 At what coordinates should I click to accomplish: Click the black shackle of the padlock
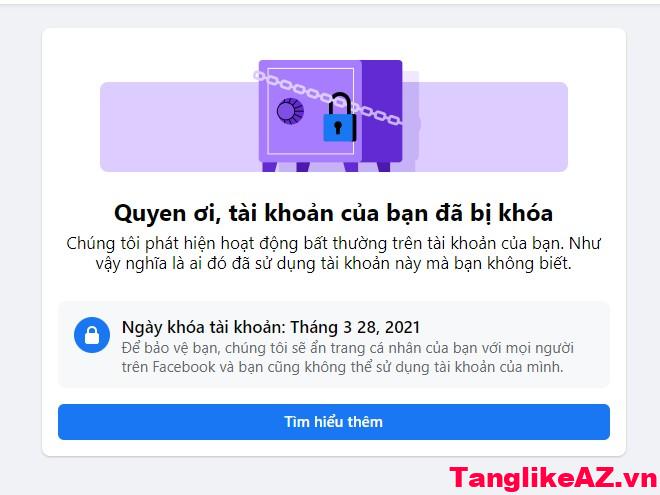[x=341, y=104]
